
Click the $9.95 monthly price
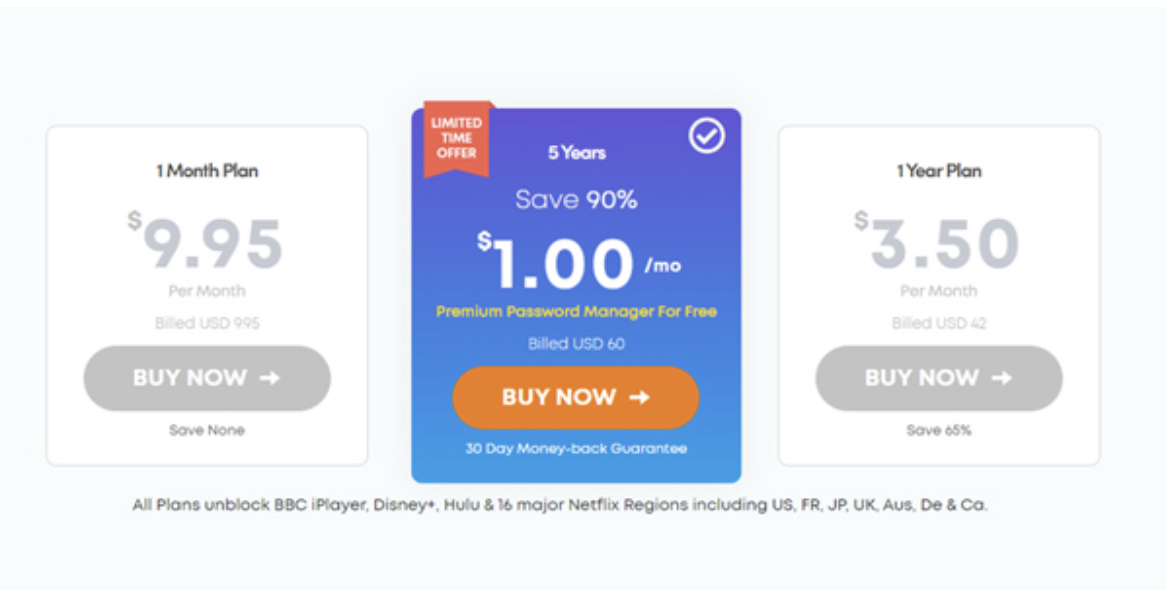(x=207, y=244)
